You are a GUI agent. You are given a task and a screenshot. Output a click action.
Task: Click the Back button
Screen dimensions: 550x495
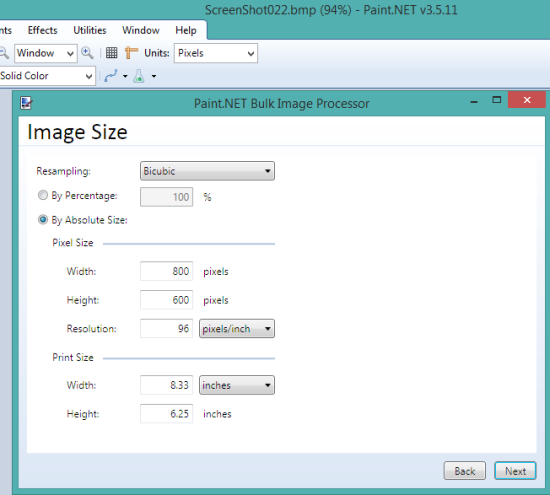[465, 471]
